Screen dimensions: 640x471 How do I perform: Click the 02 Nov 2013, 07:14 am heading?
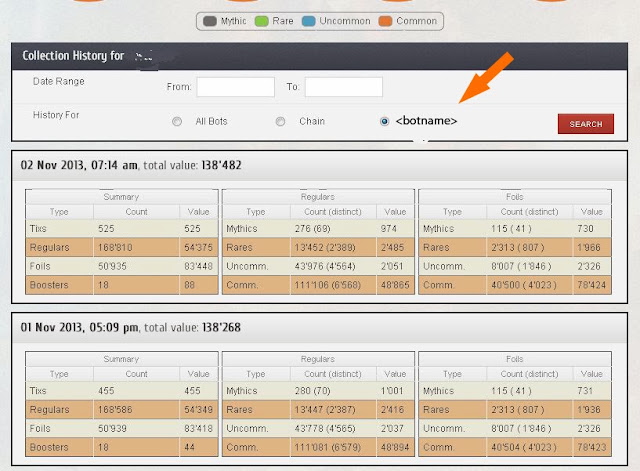coord(79,165)
